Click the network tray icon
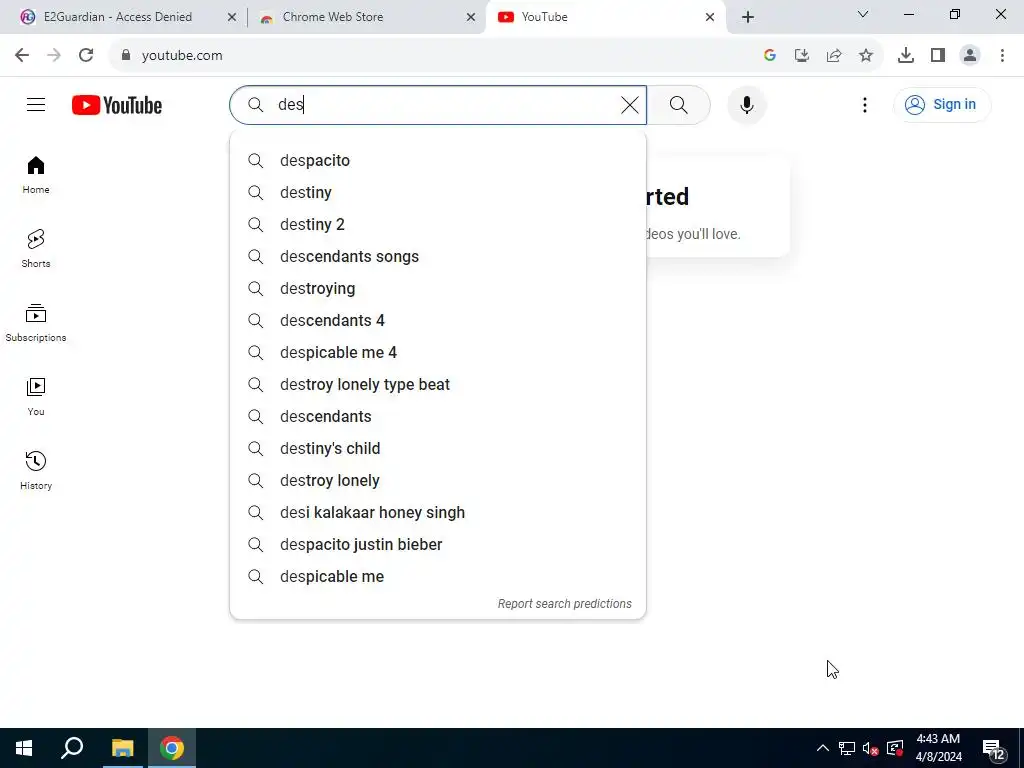The height and width of the screenshot is (768, 1024). pyautogui.click(x=846, y=748)
